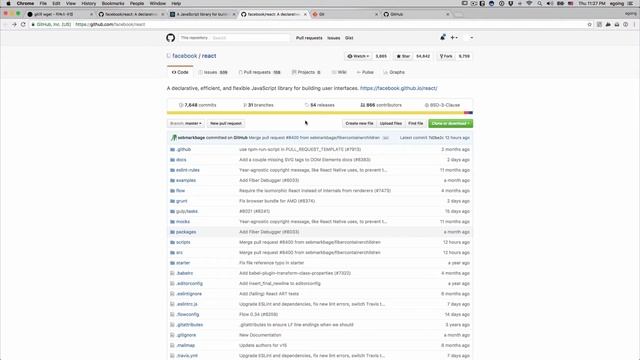
Task: Open the eslint-rules folder
Action: pos(188,170)
